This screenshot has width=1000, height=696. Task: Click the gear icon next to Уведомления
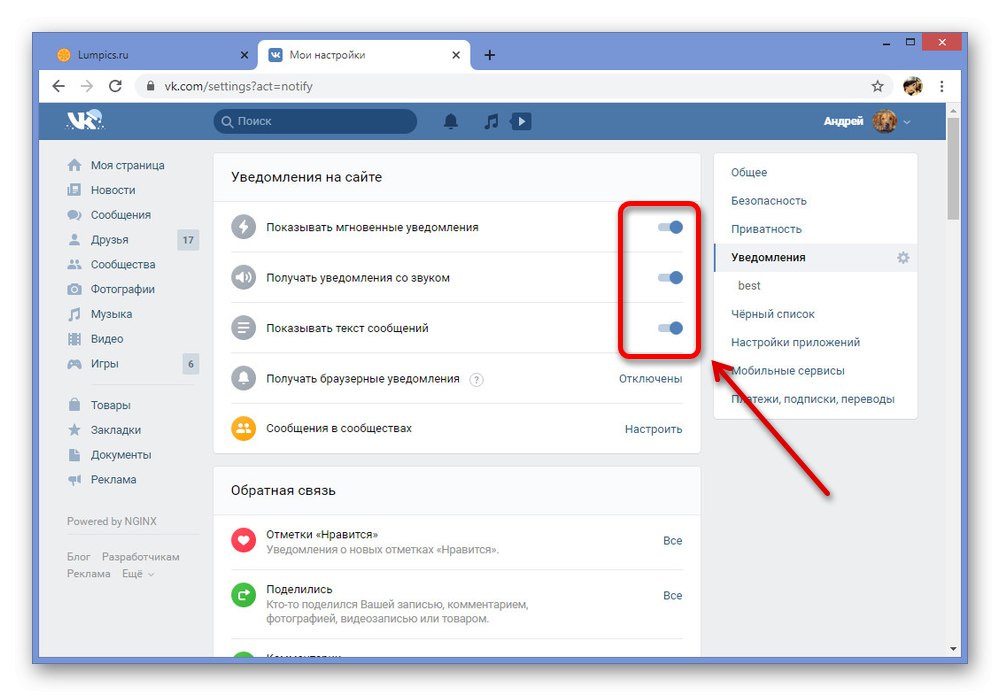903,258
